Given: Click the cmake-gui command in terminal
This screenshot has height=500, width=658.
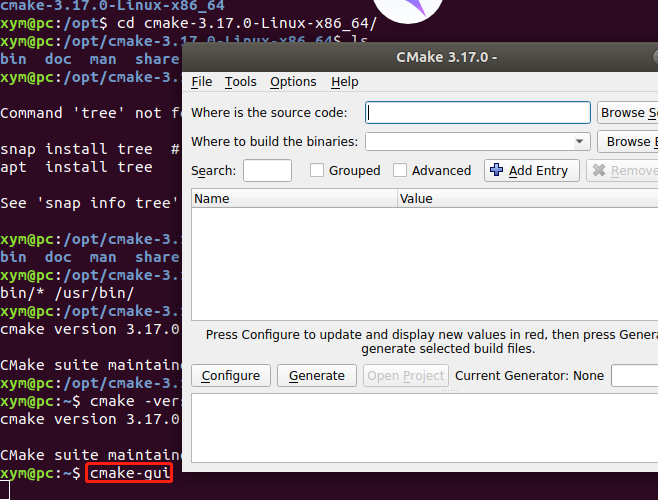Looking at the screenshot, I should [130, 473].
